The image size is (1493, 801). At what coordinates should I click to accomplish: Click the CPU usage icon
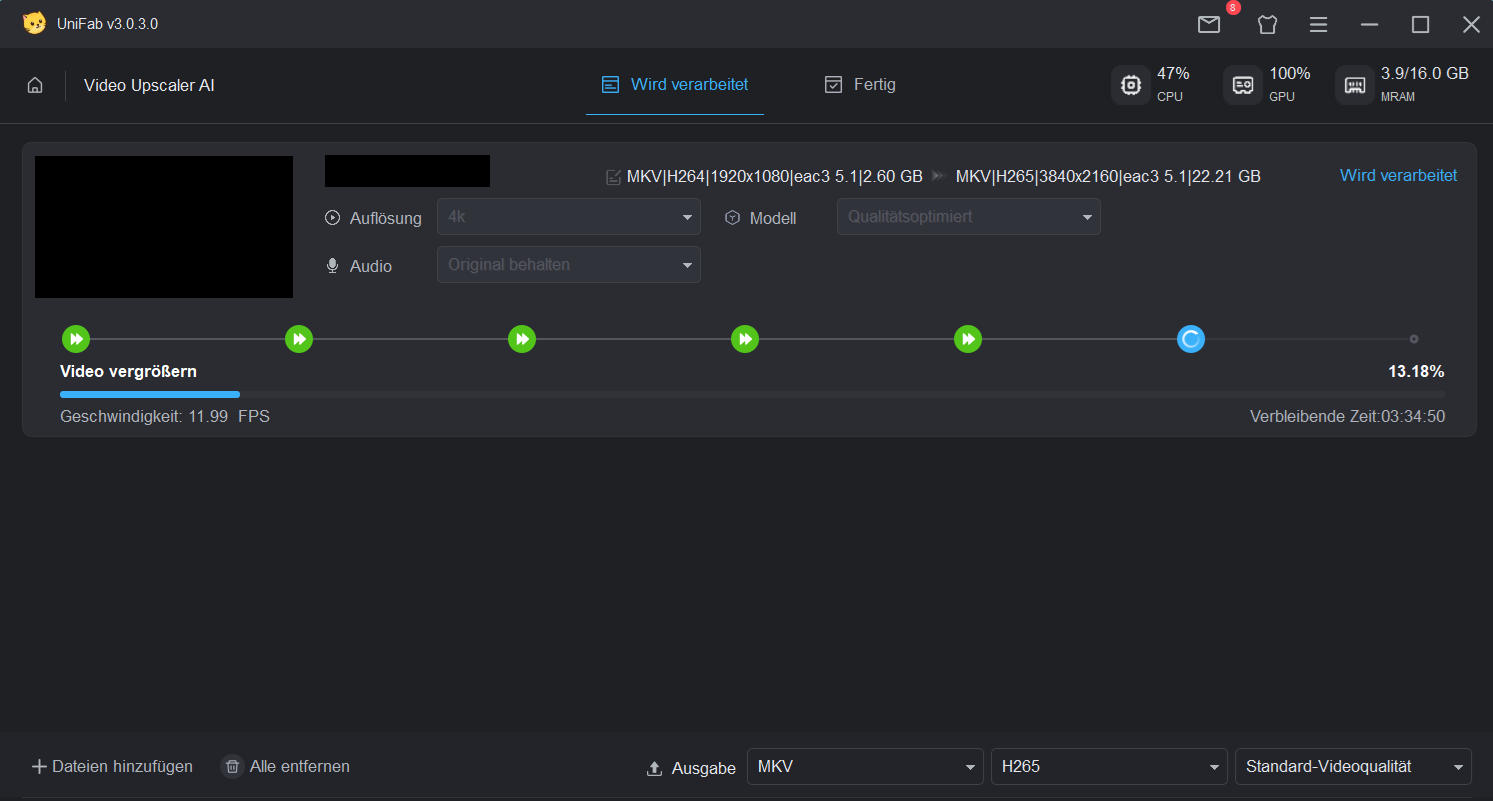(x=1131, y=85)
